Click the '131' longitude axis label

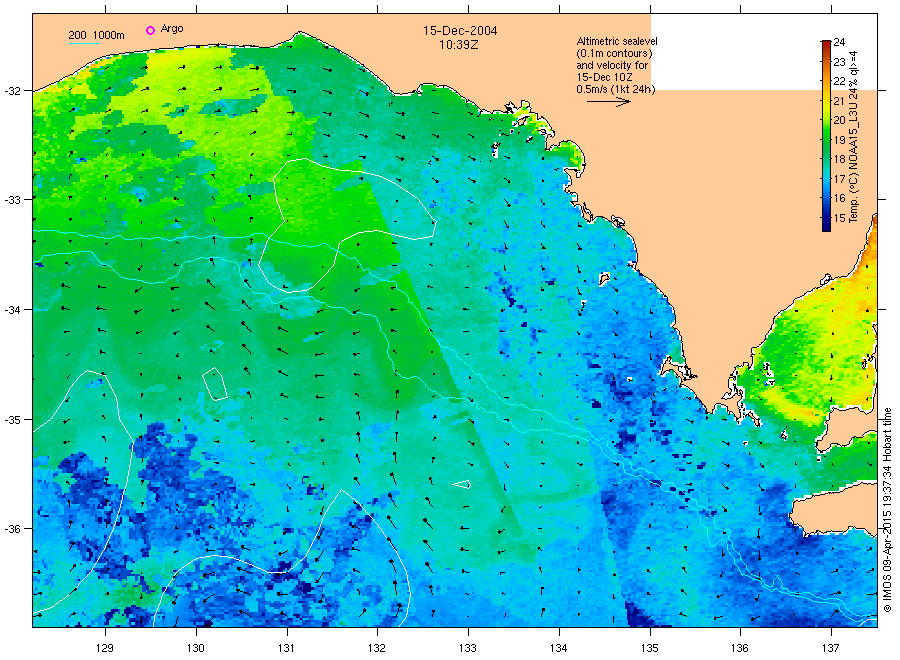point(286,648)
